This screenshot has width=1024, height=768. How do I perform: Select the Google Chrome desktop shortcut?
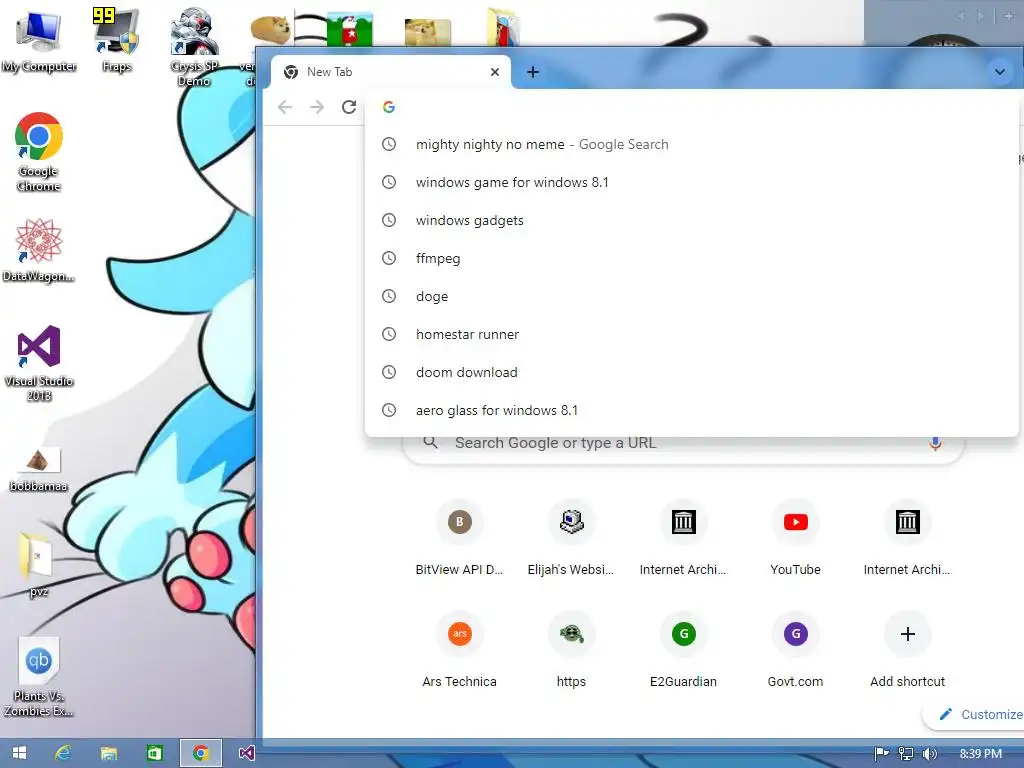pyautogui.click(x=39, y=153)
